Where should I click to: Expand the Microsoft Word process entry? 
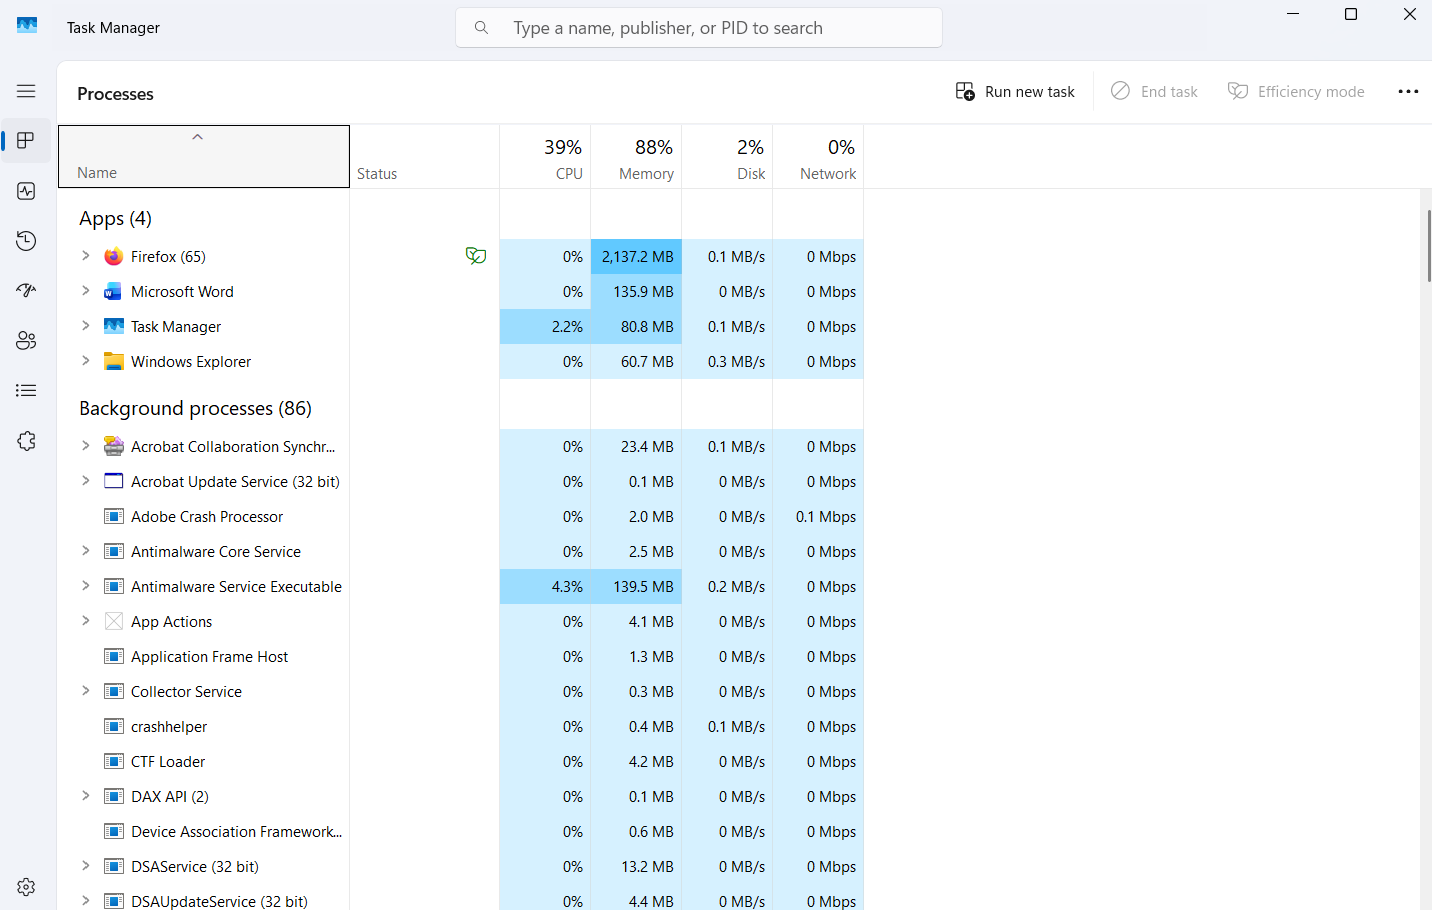pos(86,291)
